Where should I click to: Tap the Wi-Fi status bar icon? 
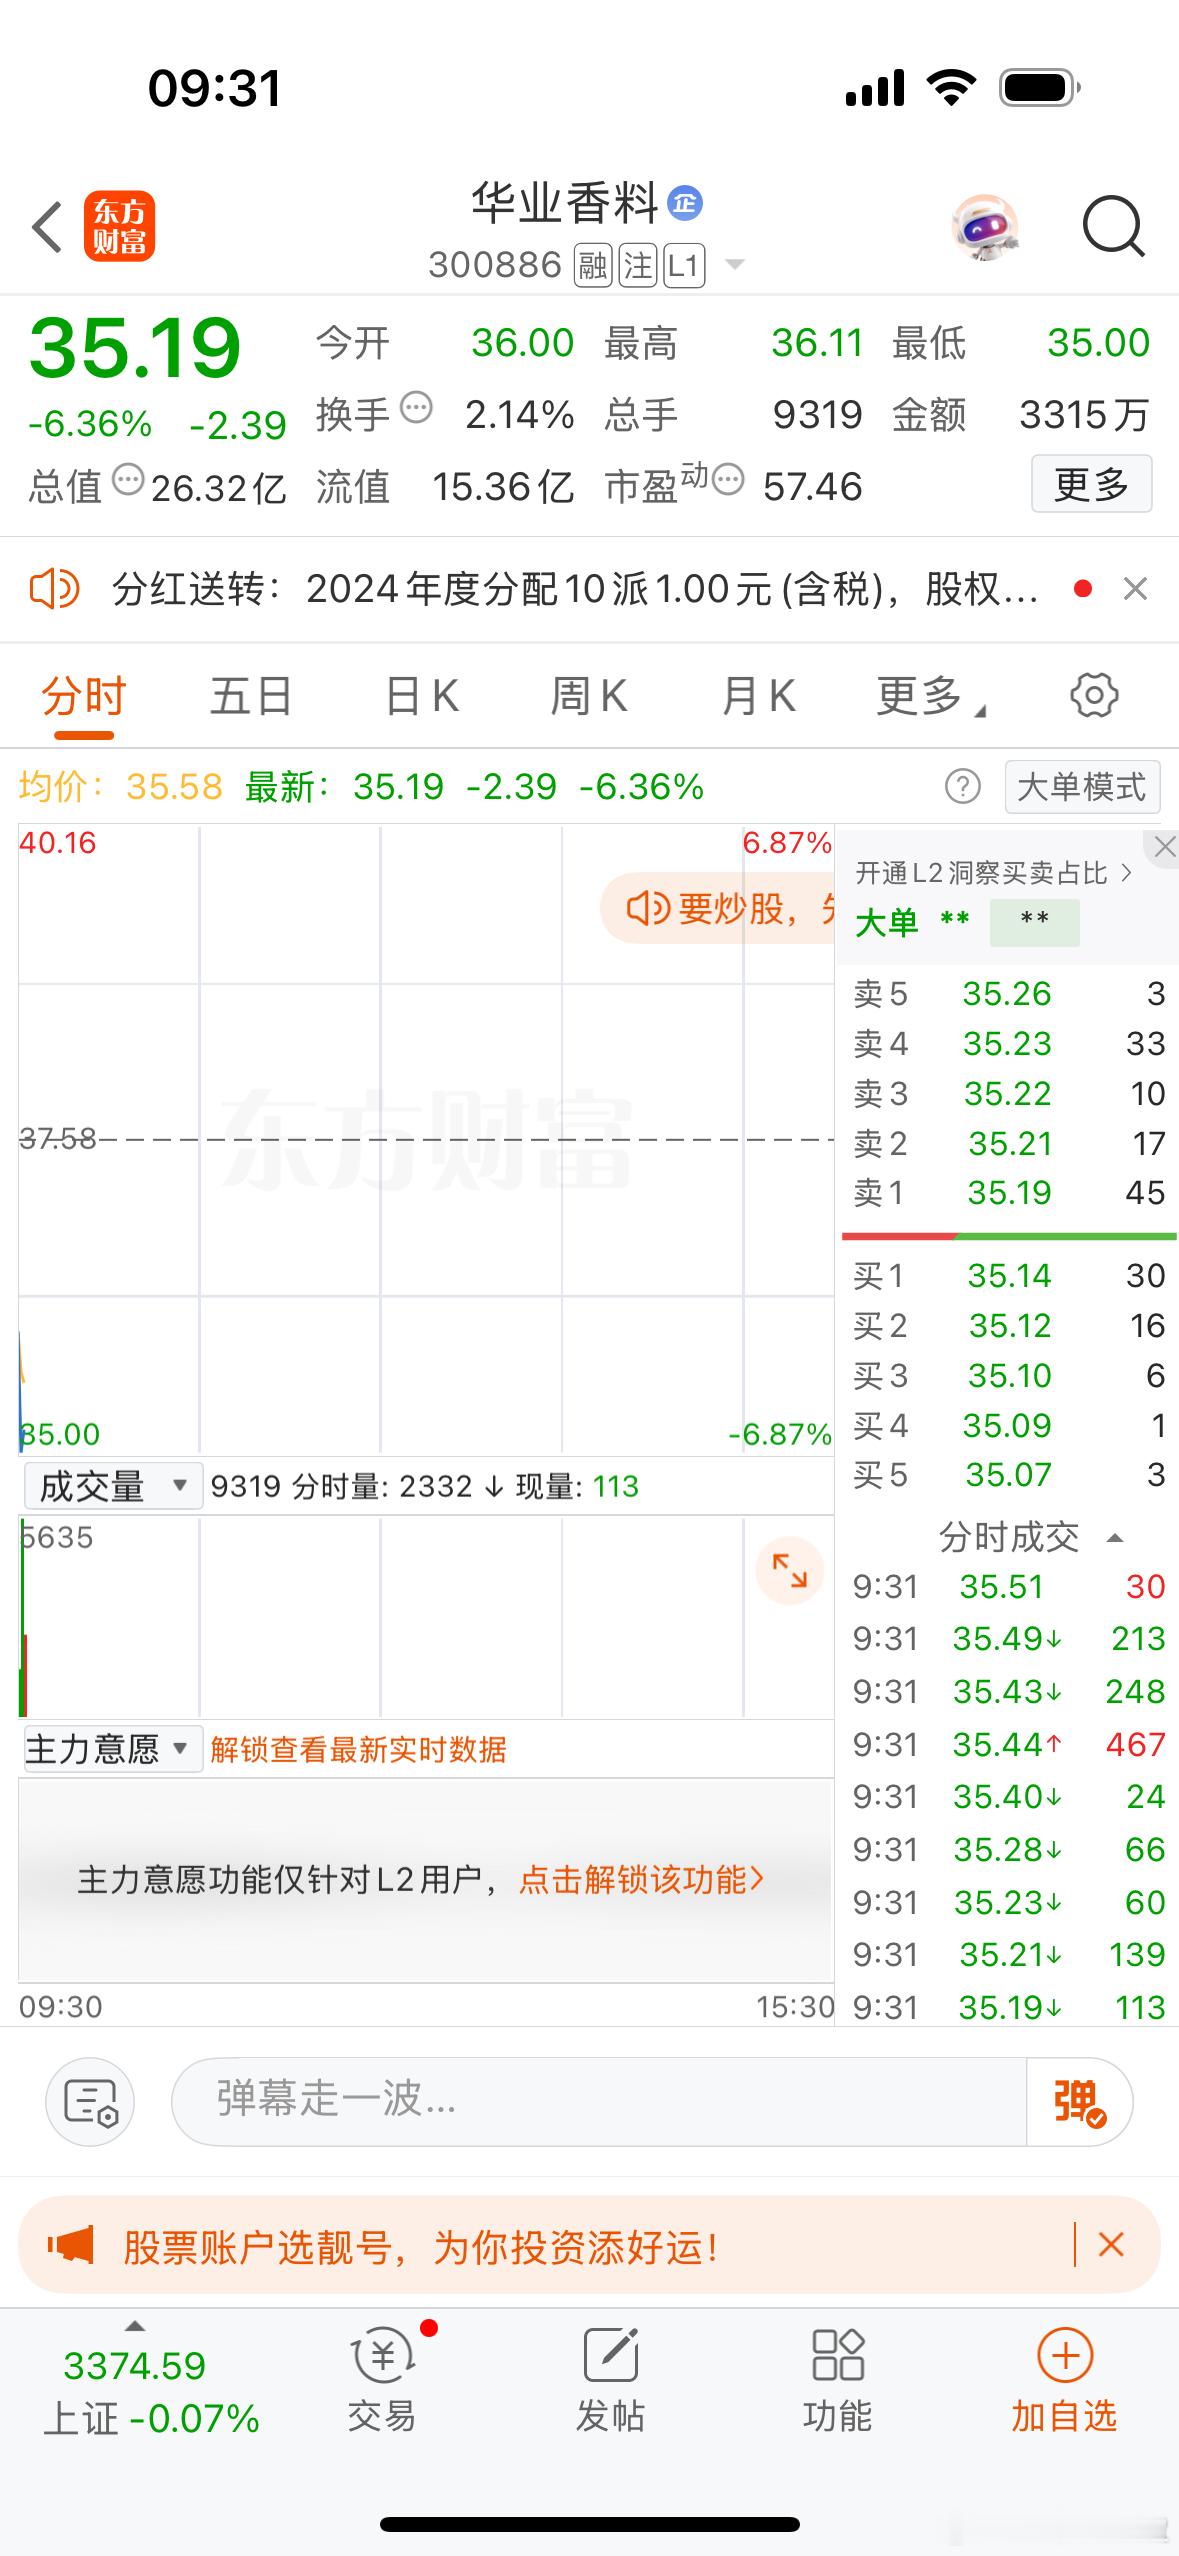pos(952,88)
